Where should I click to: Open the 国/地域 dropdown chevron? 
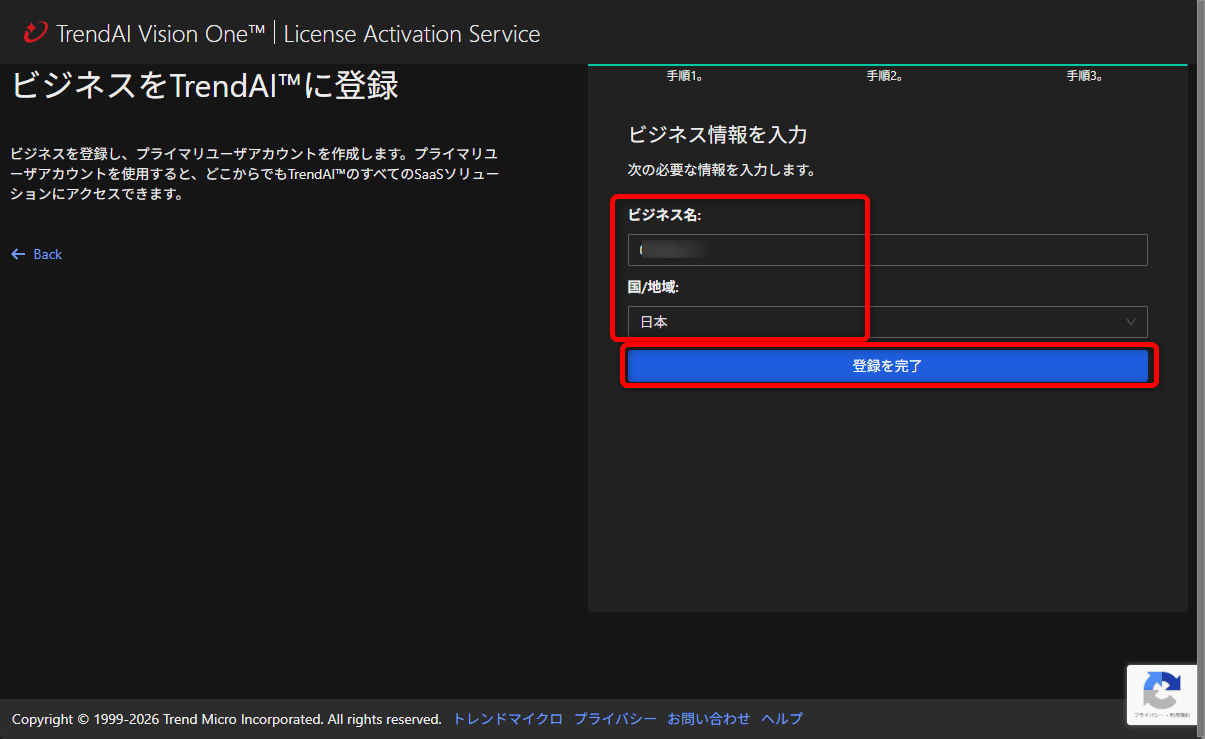[x=1131, y=322]
